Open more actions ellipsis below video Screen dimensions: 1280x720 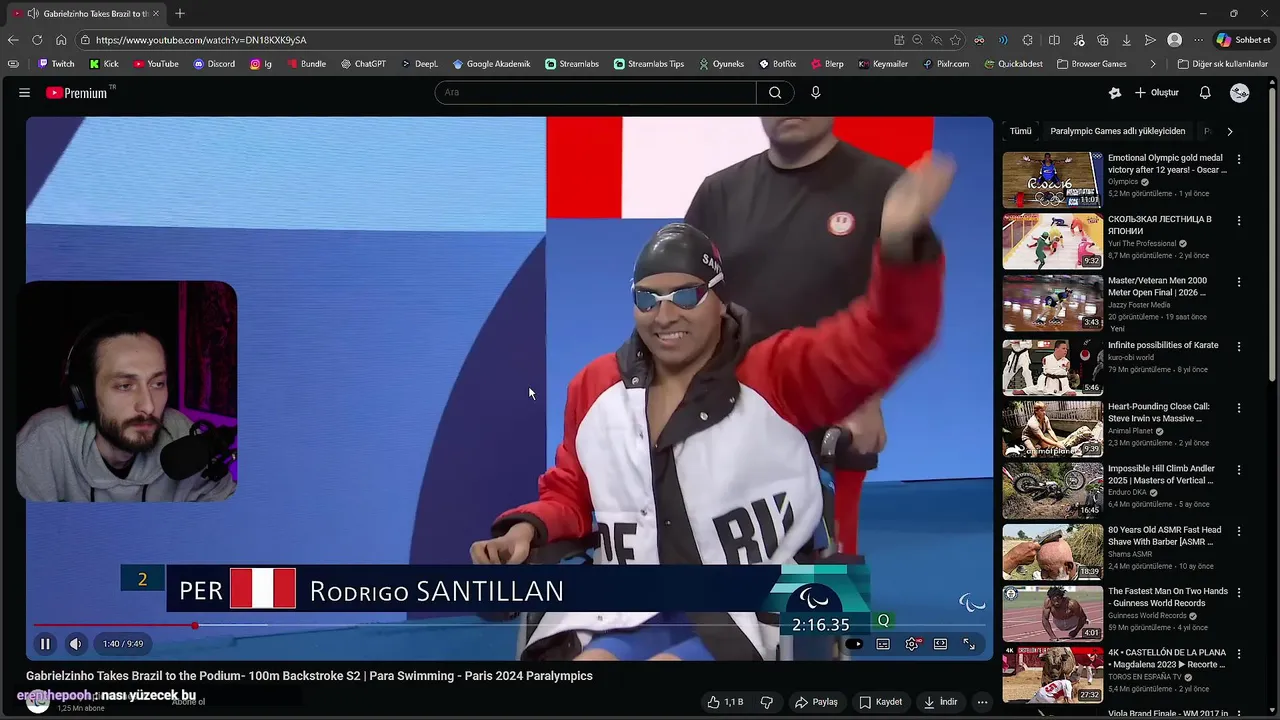click(x=982, y=702)
